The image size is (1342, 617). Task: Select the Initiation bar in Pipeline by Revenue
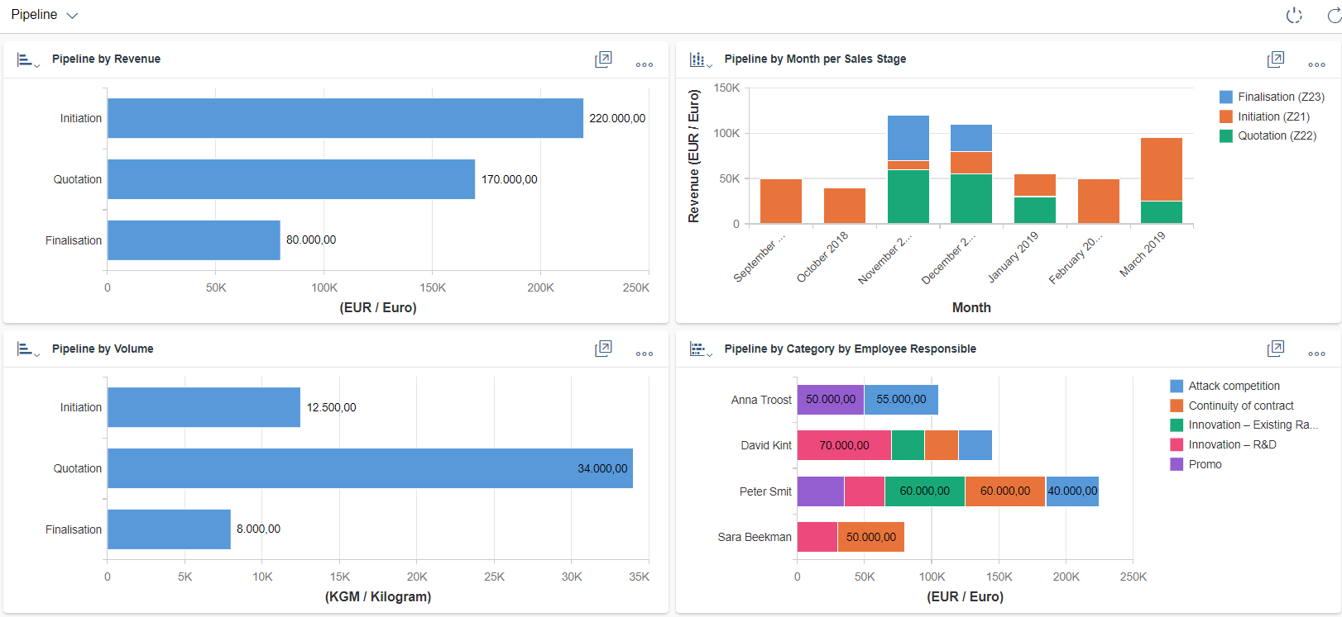tap(345, 118)
